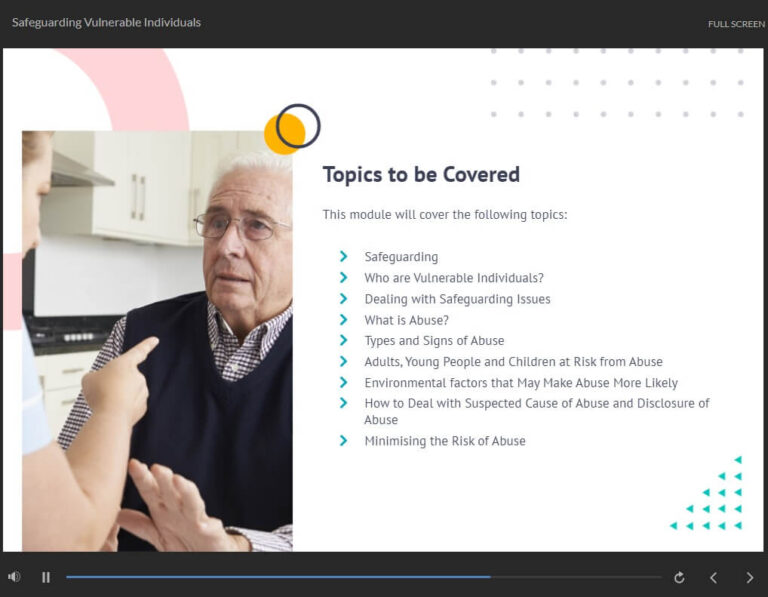Enter FULL SCREEN mode

point(736,24)
